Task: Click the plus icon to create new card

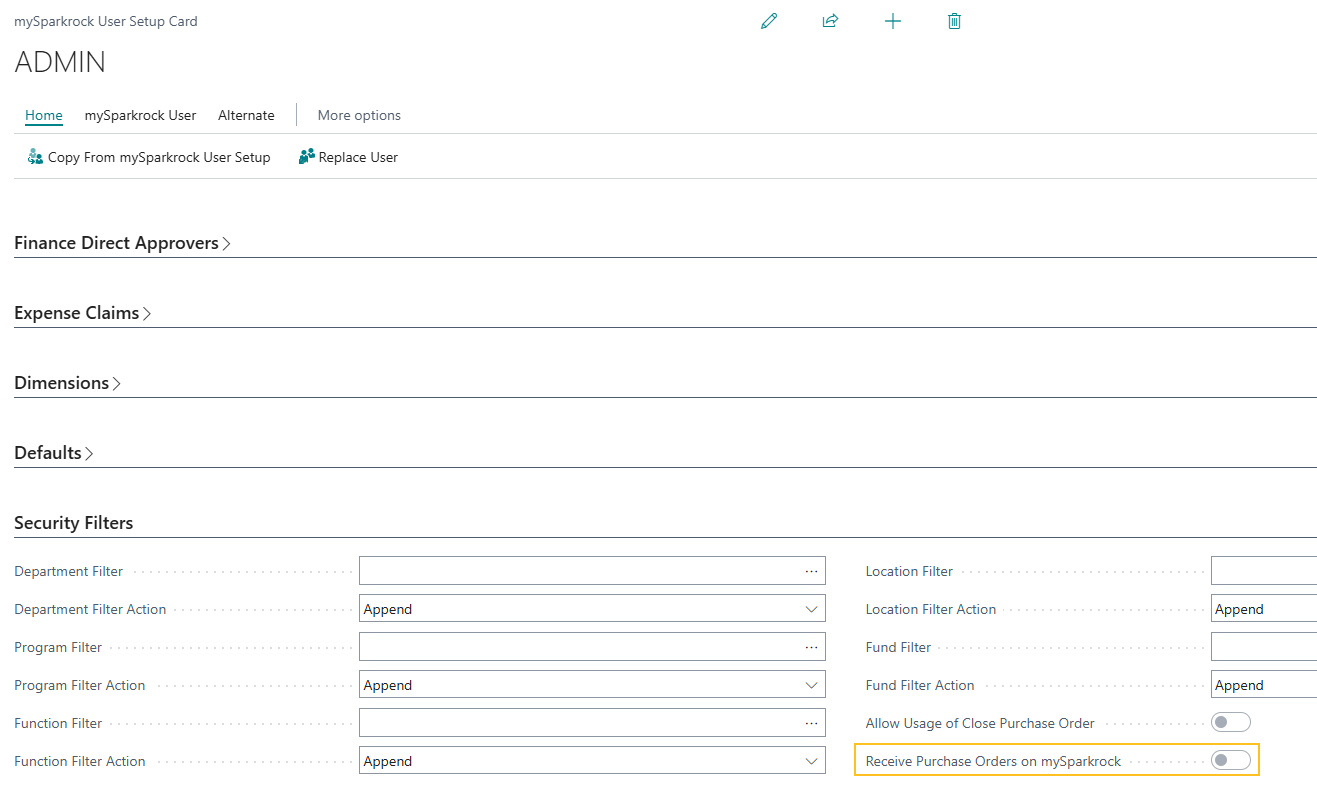Action: click(x=892, y=20)
